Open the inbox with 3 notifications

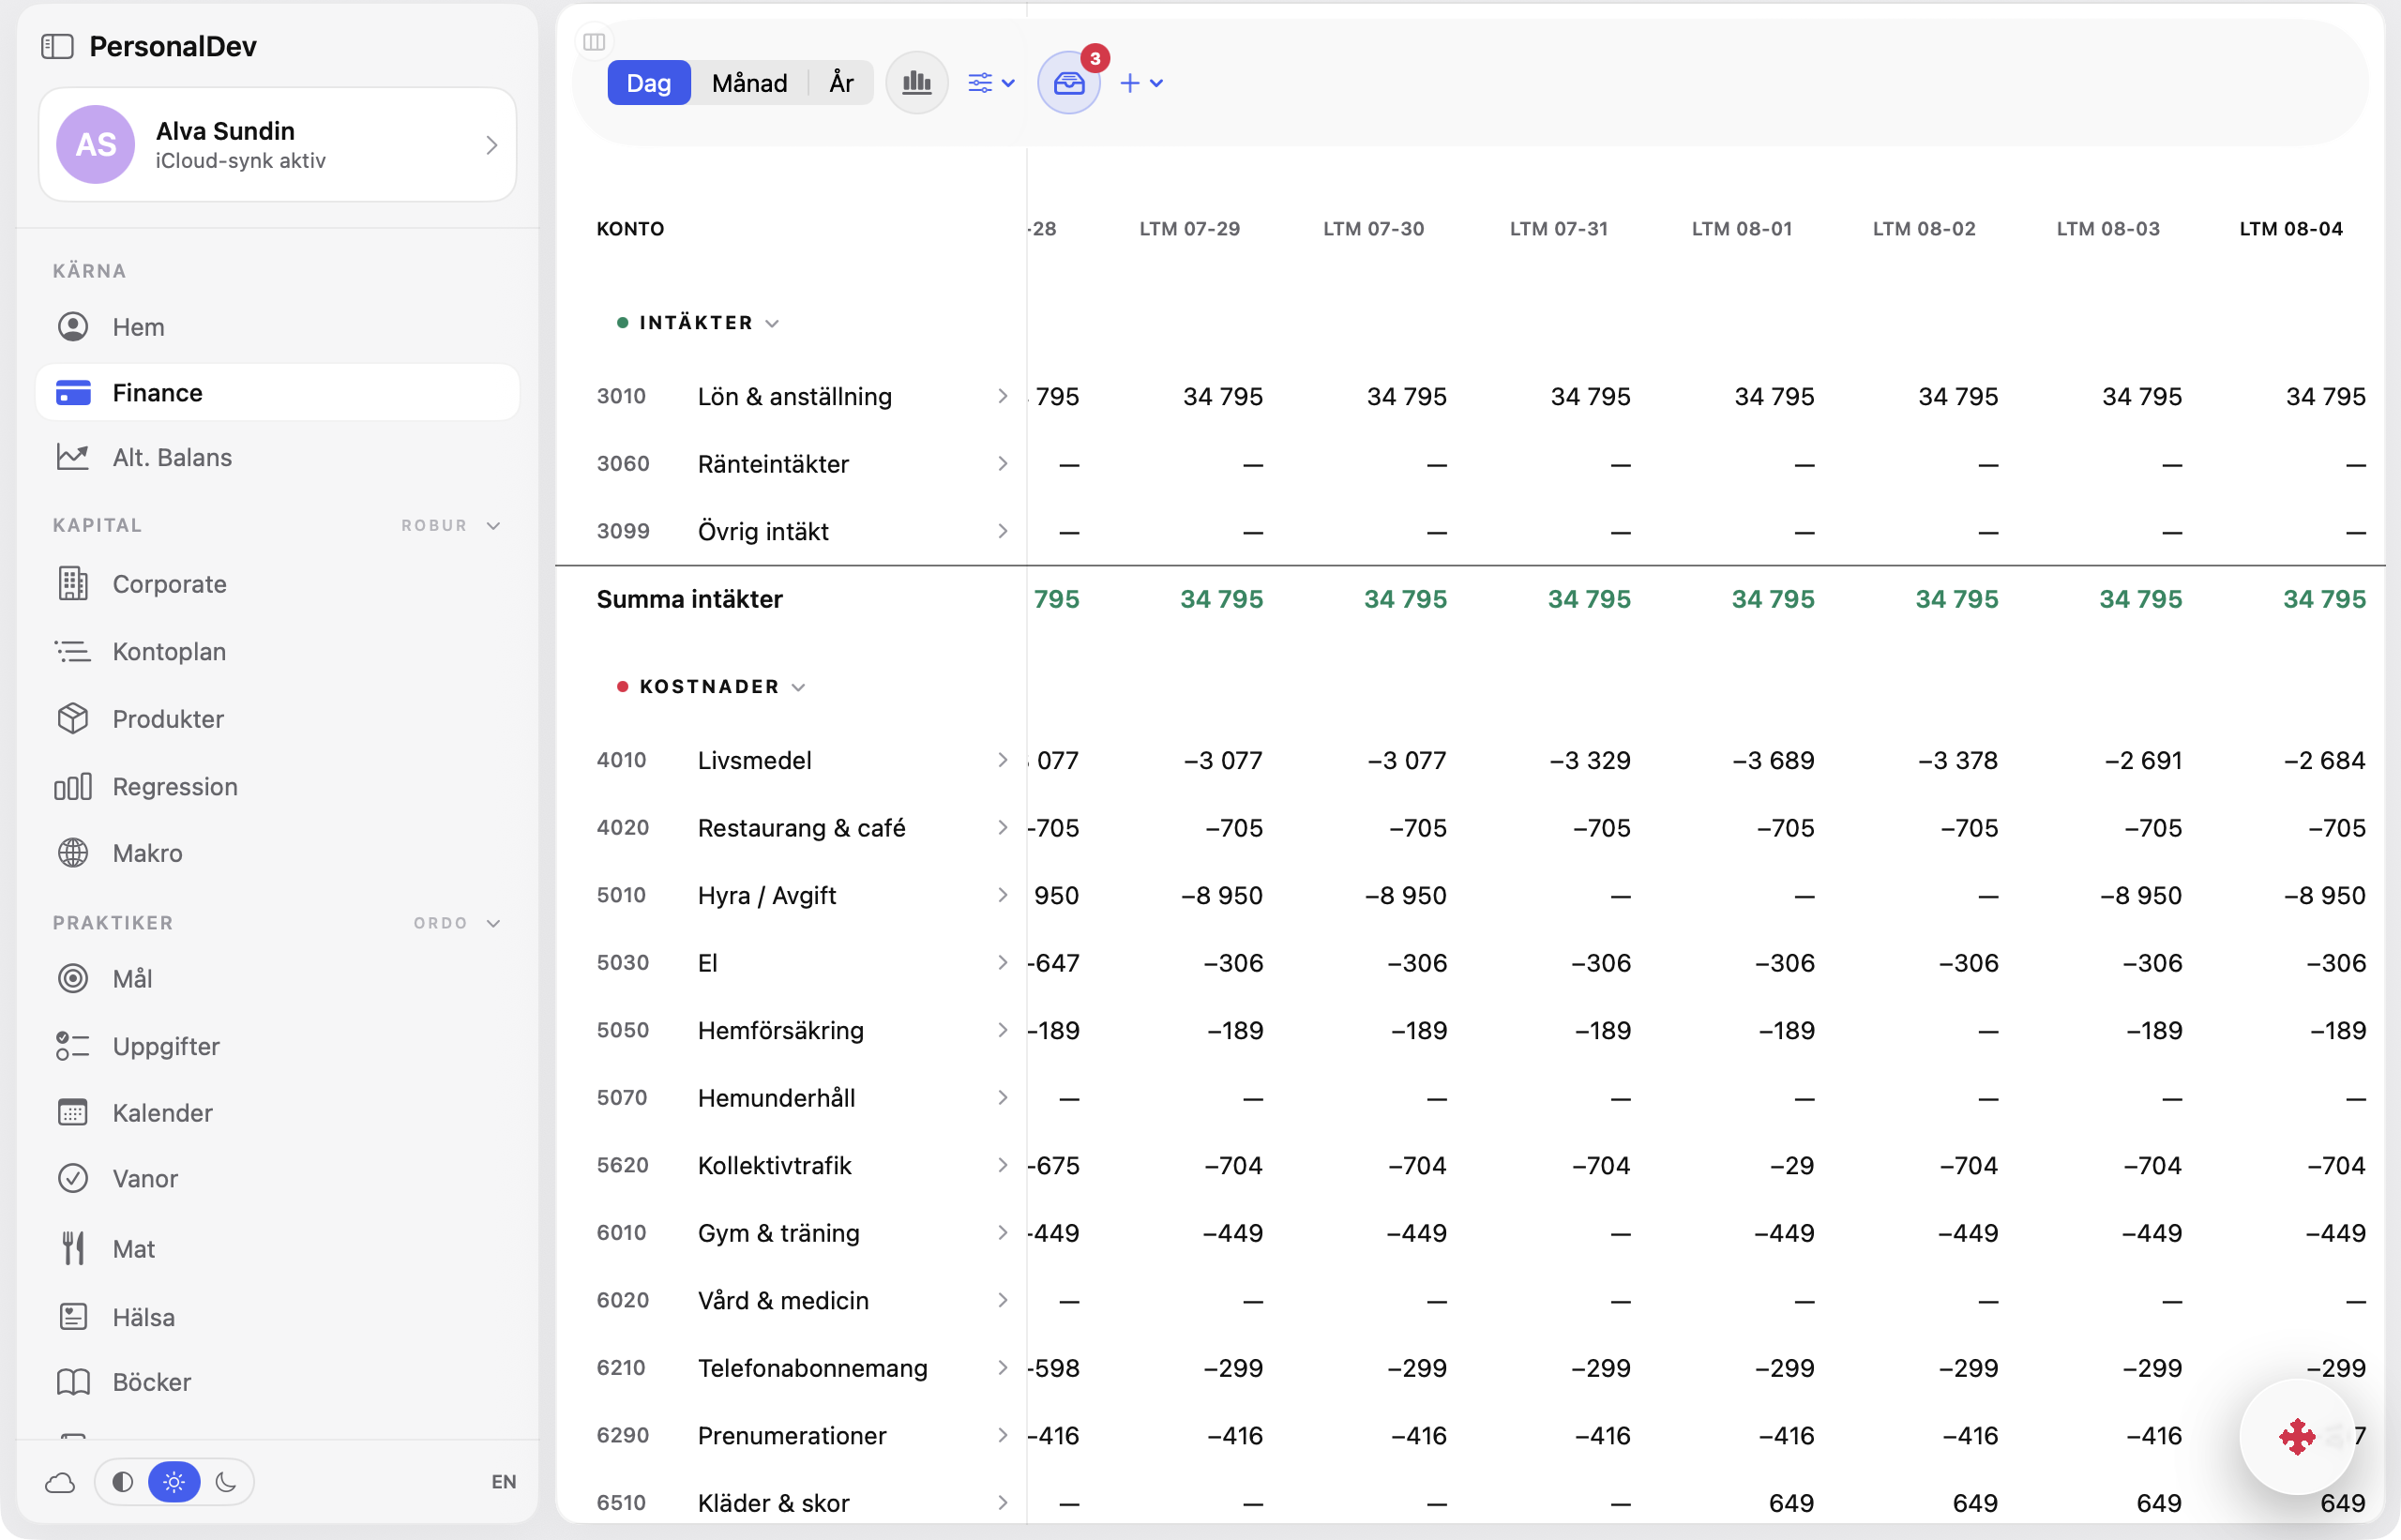pos(1068,83)
